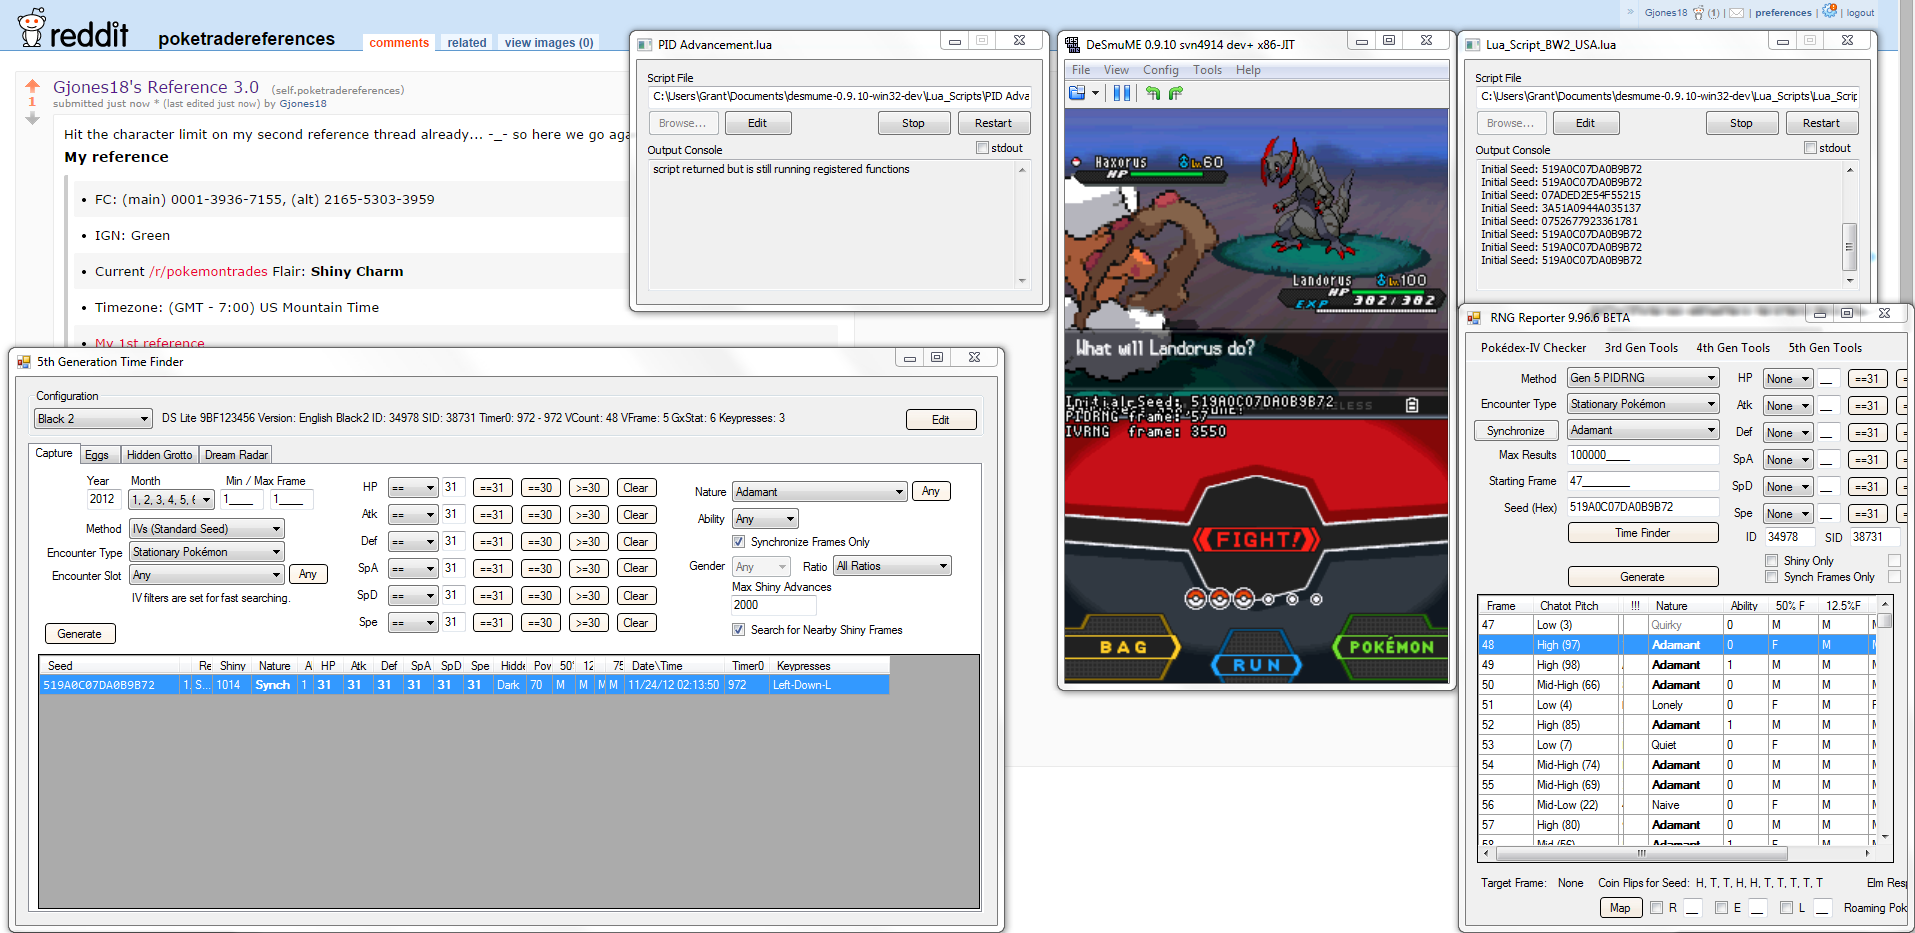1915x933 pixels.
Task: Toggle stdout checkbox in PID Advancement window
Action: (x=982, y=148)
